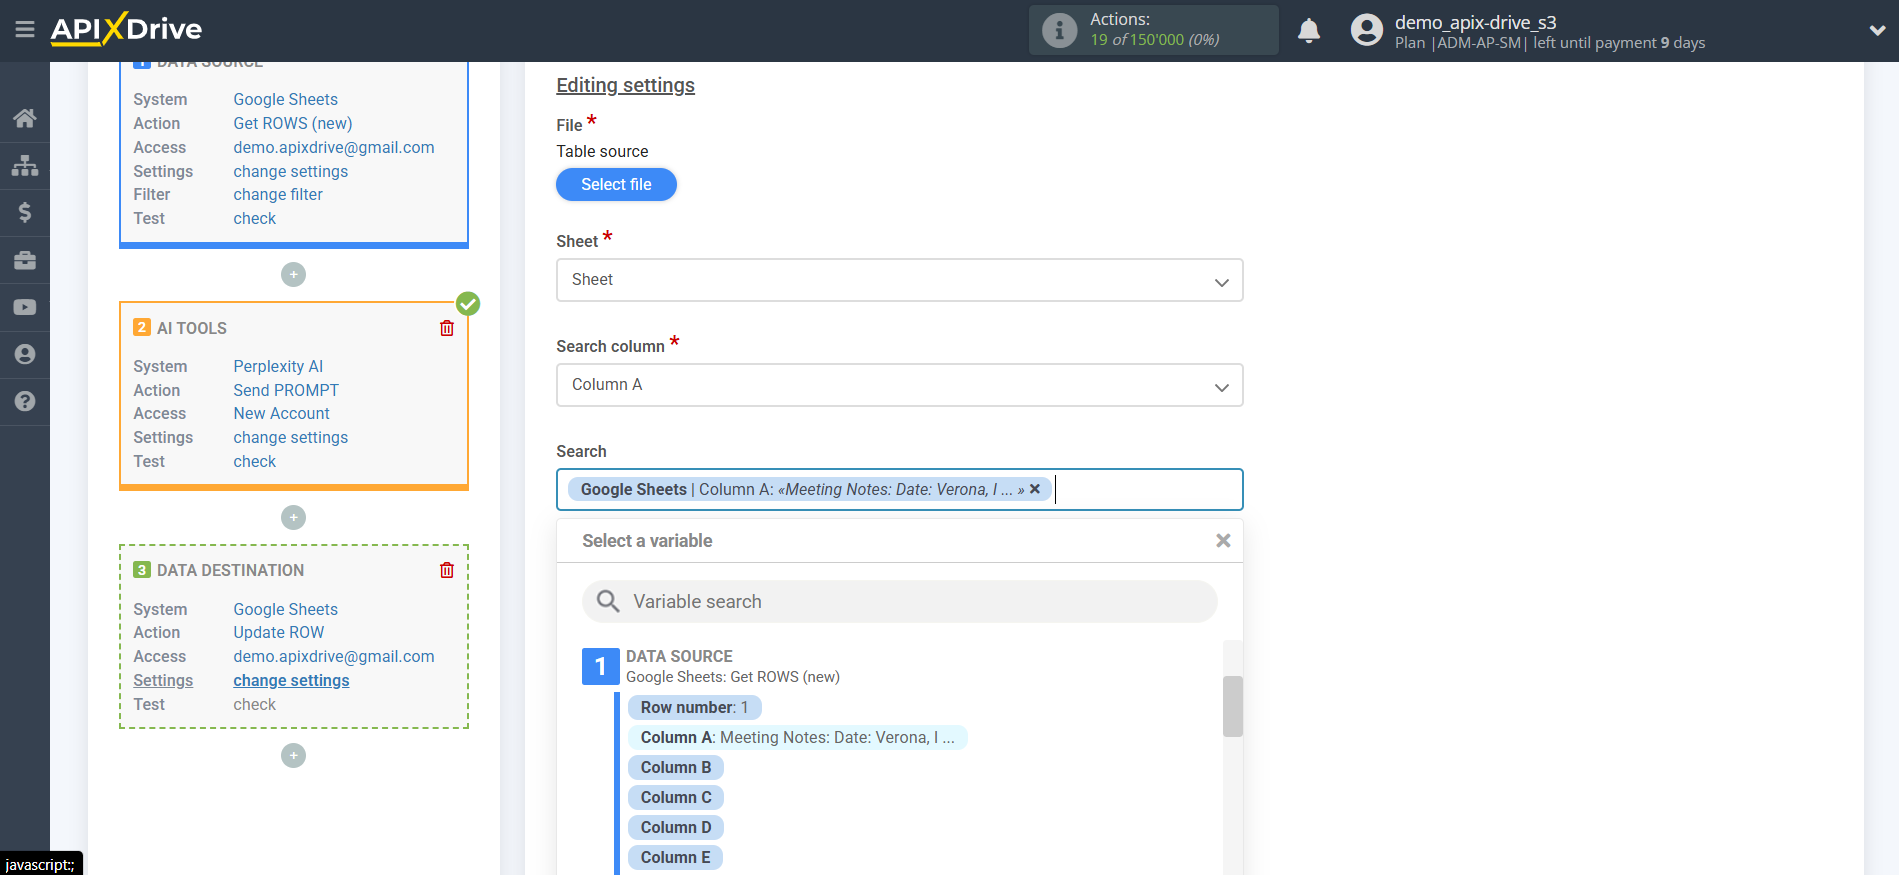
Task: Select the Column E variable
Action: coord(675,857)
